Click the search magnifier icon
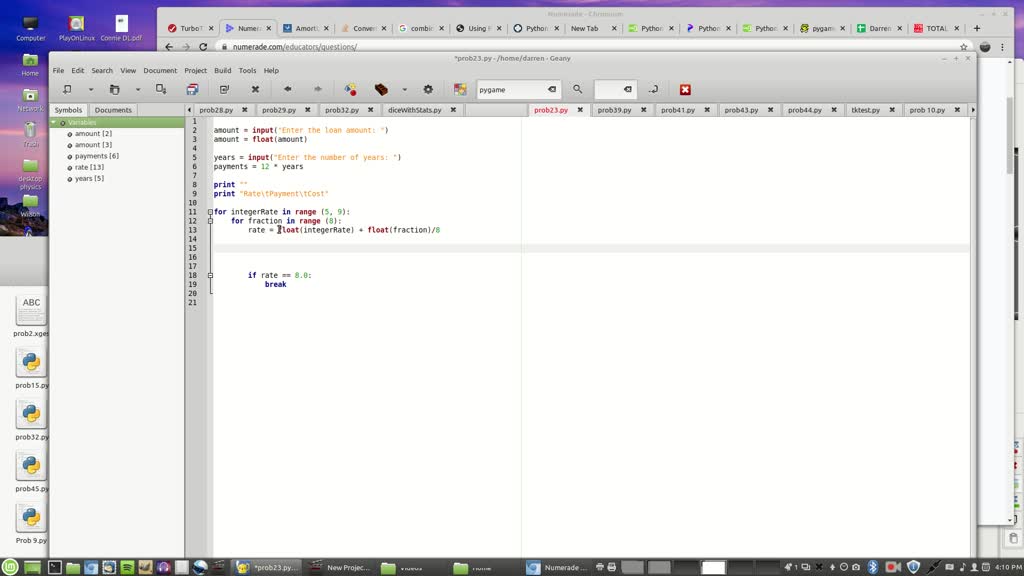The height and width of the screenshot is (576, 1024). pyautogui.click(x=577, y=89)
